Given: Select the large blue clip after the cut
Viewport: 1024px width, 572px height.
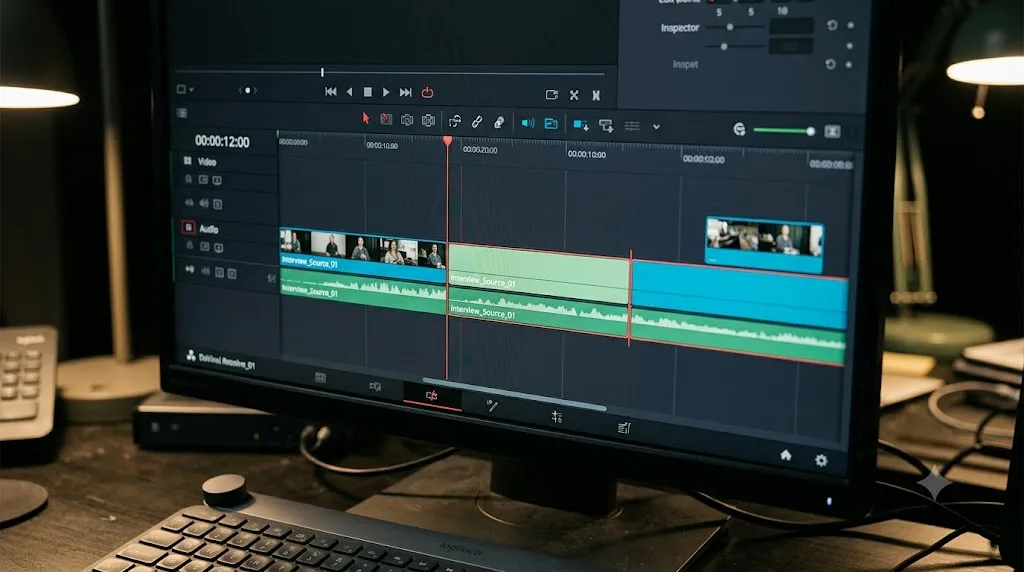Looking at the screenshot, I should (x=739, y=294).
